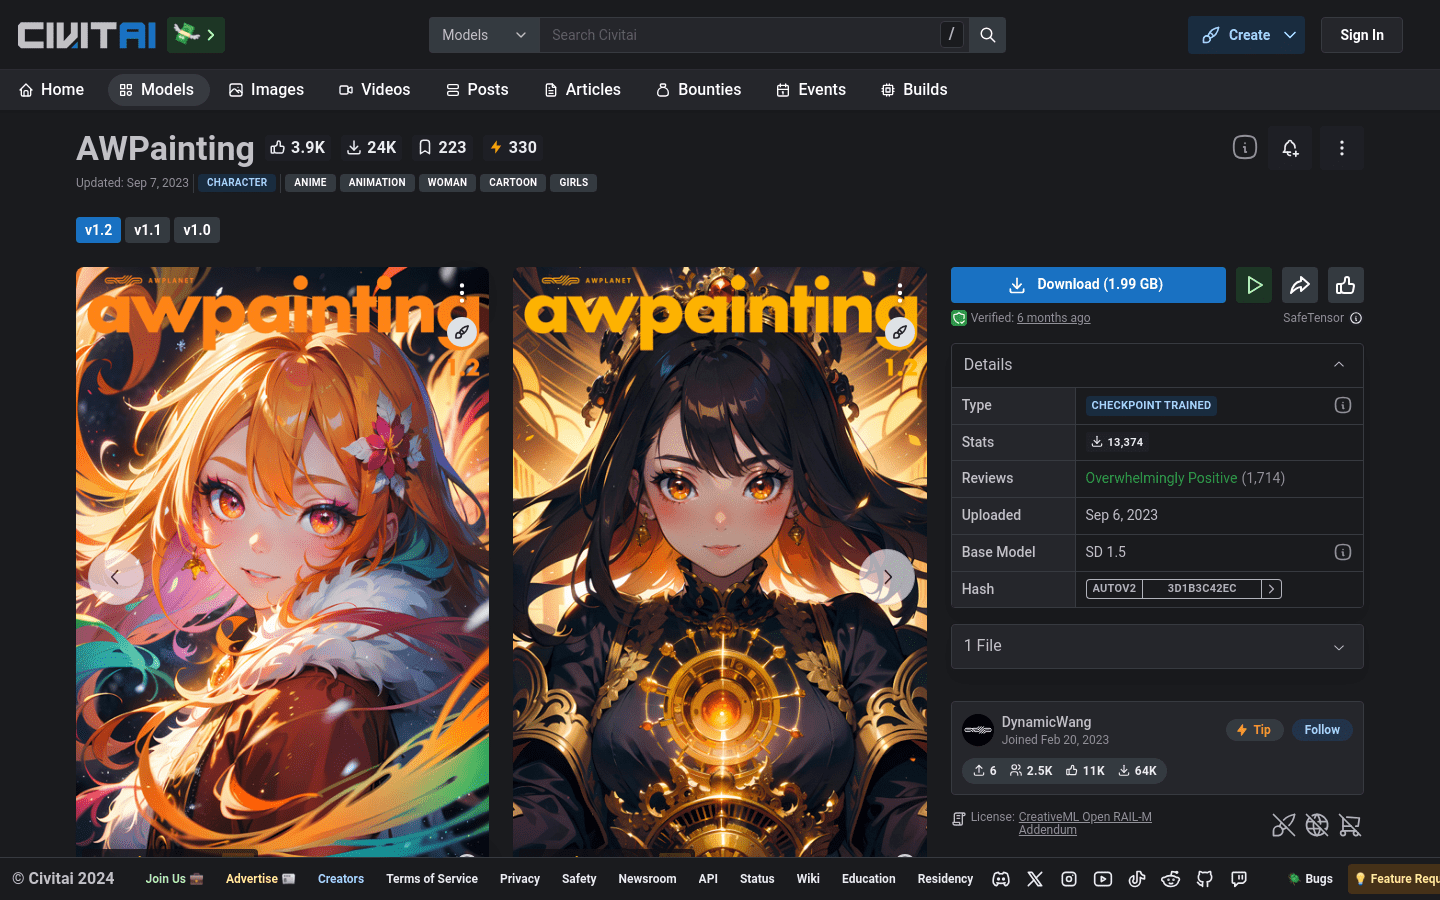
Task: Click Download (1.99 GB) button
Action: (x=1088, y=285)
